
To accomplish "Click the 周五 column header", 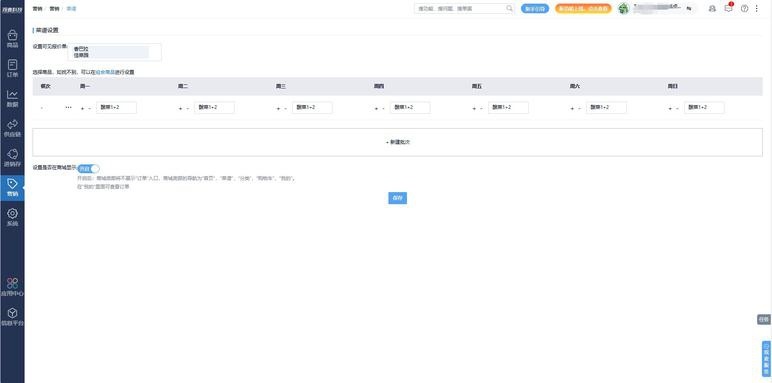I will 477,86.
